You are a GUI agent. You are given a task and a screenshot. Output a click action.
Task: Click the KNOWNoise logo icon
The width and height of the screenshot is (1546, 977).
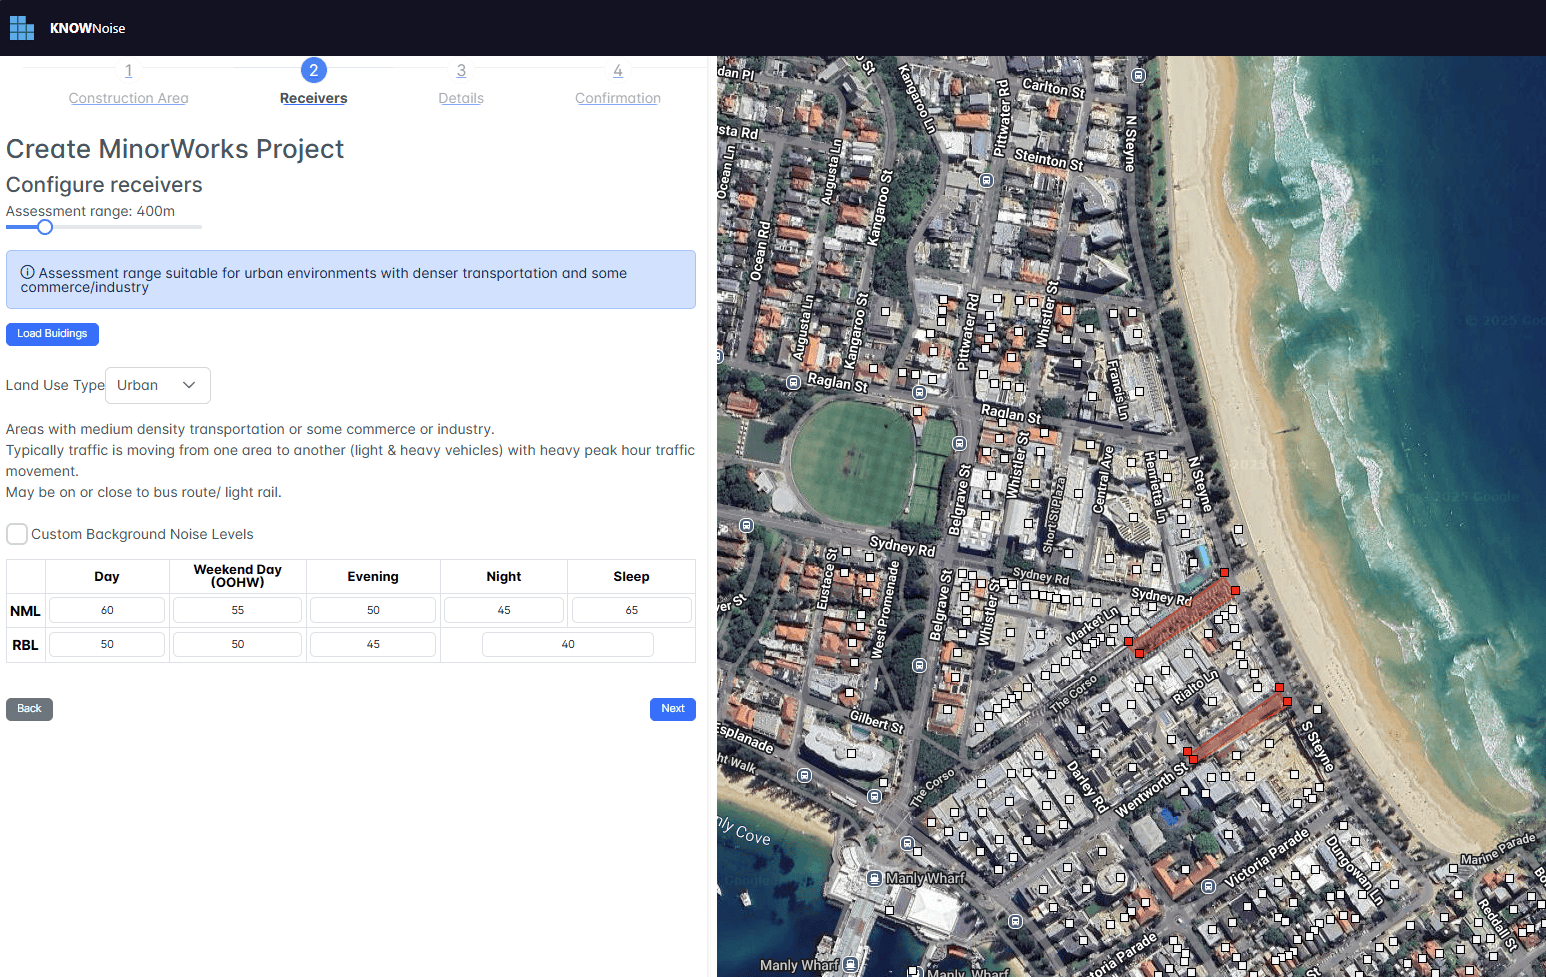[x=22, y=29]
